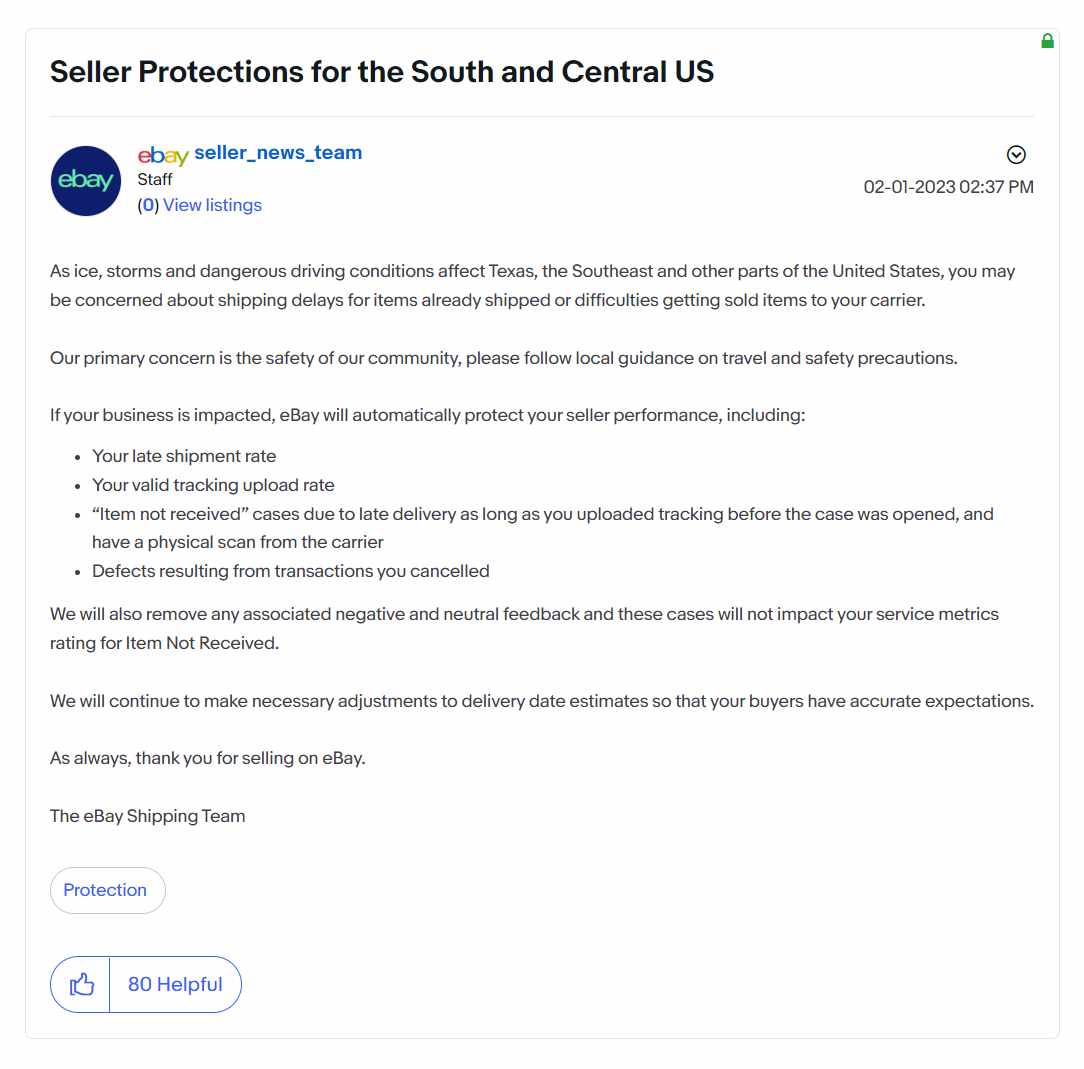
Task: Click the 'Our primary concern' paragraph
Action: 503,358
